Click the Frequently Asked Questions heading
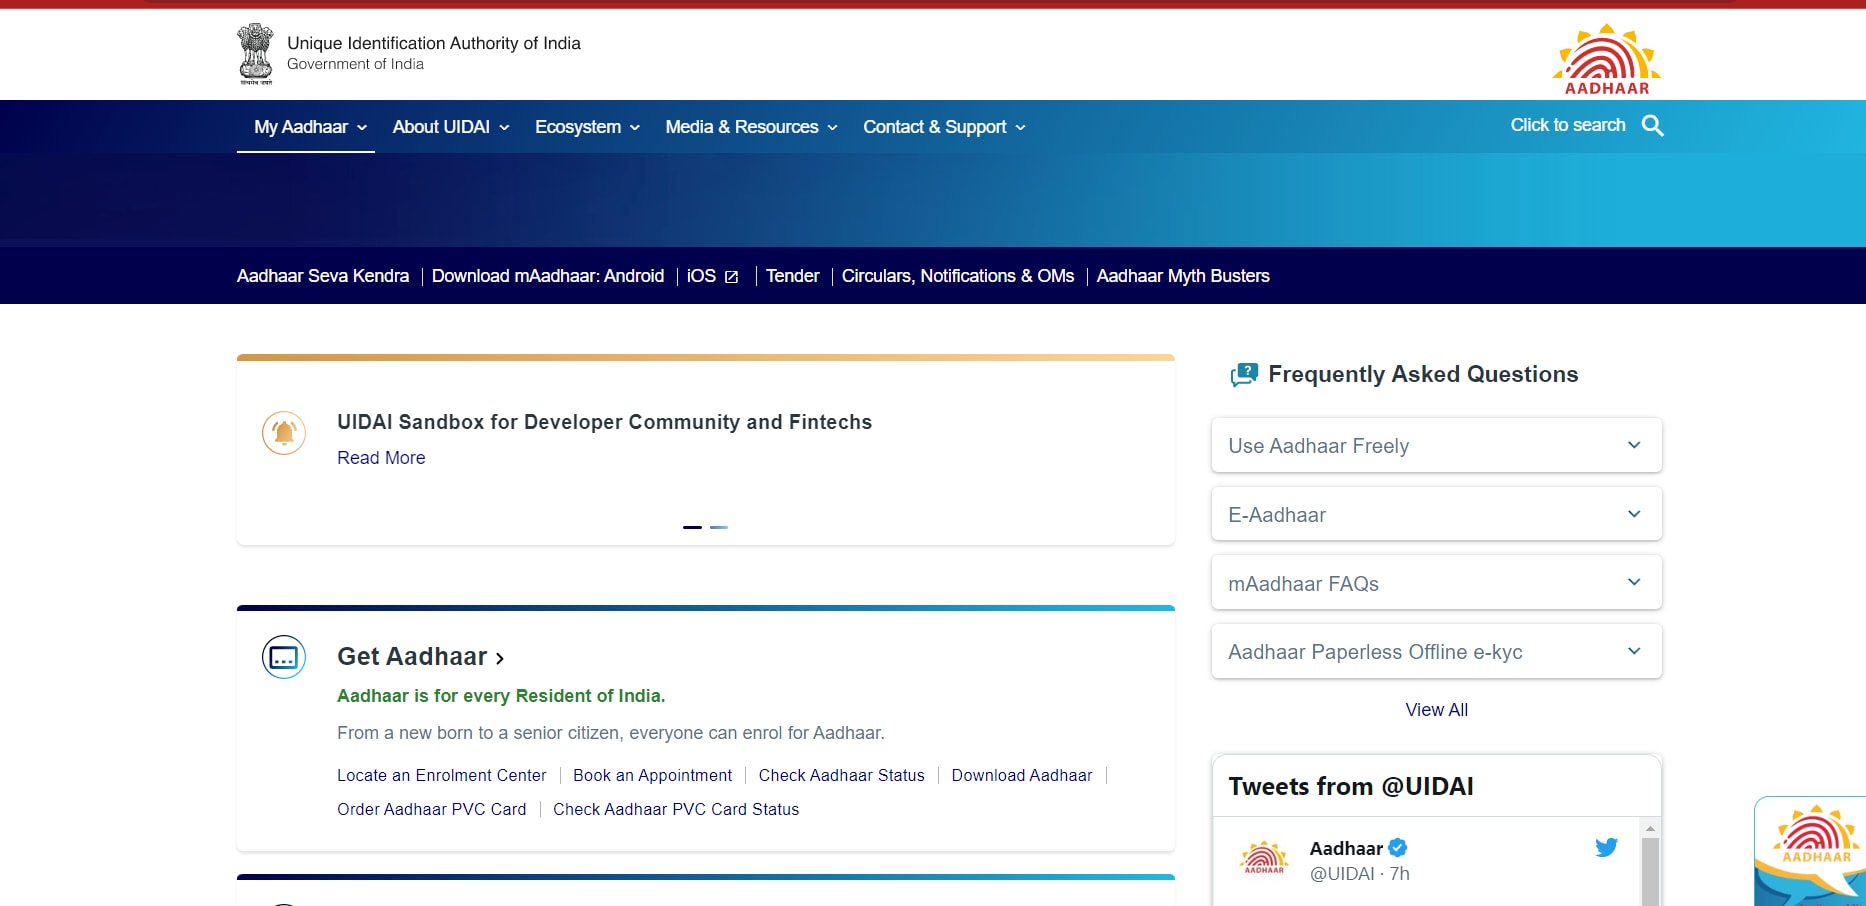This screenshot has height=906, width=1866. [1423, 374]
